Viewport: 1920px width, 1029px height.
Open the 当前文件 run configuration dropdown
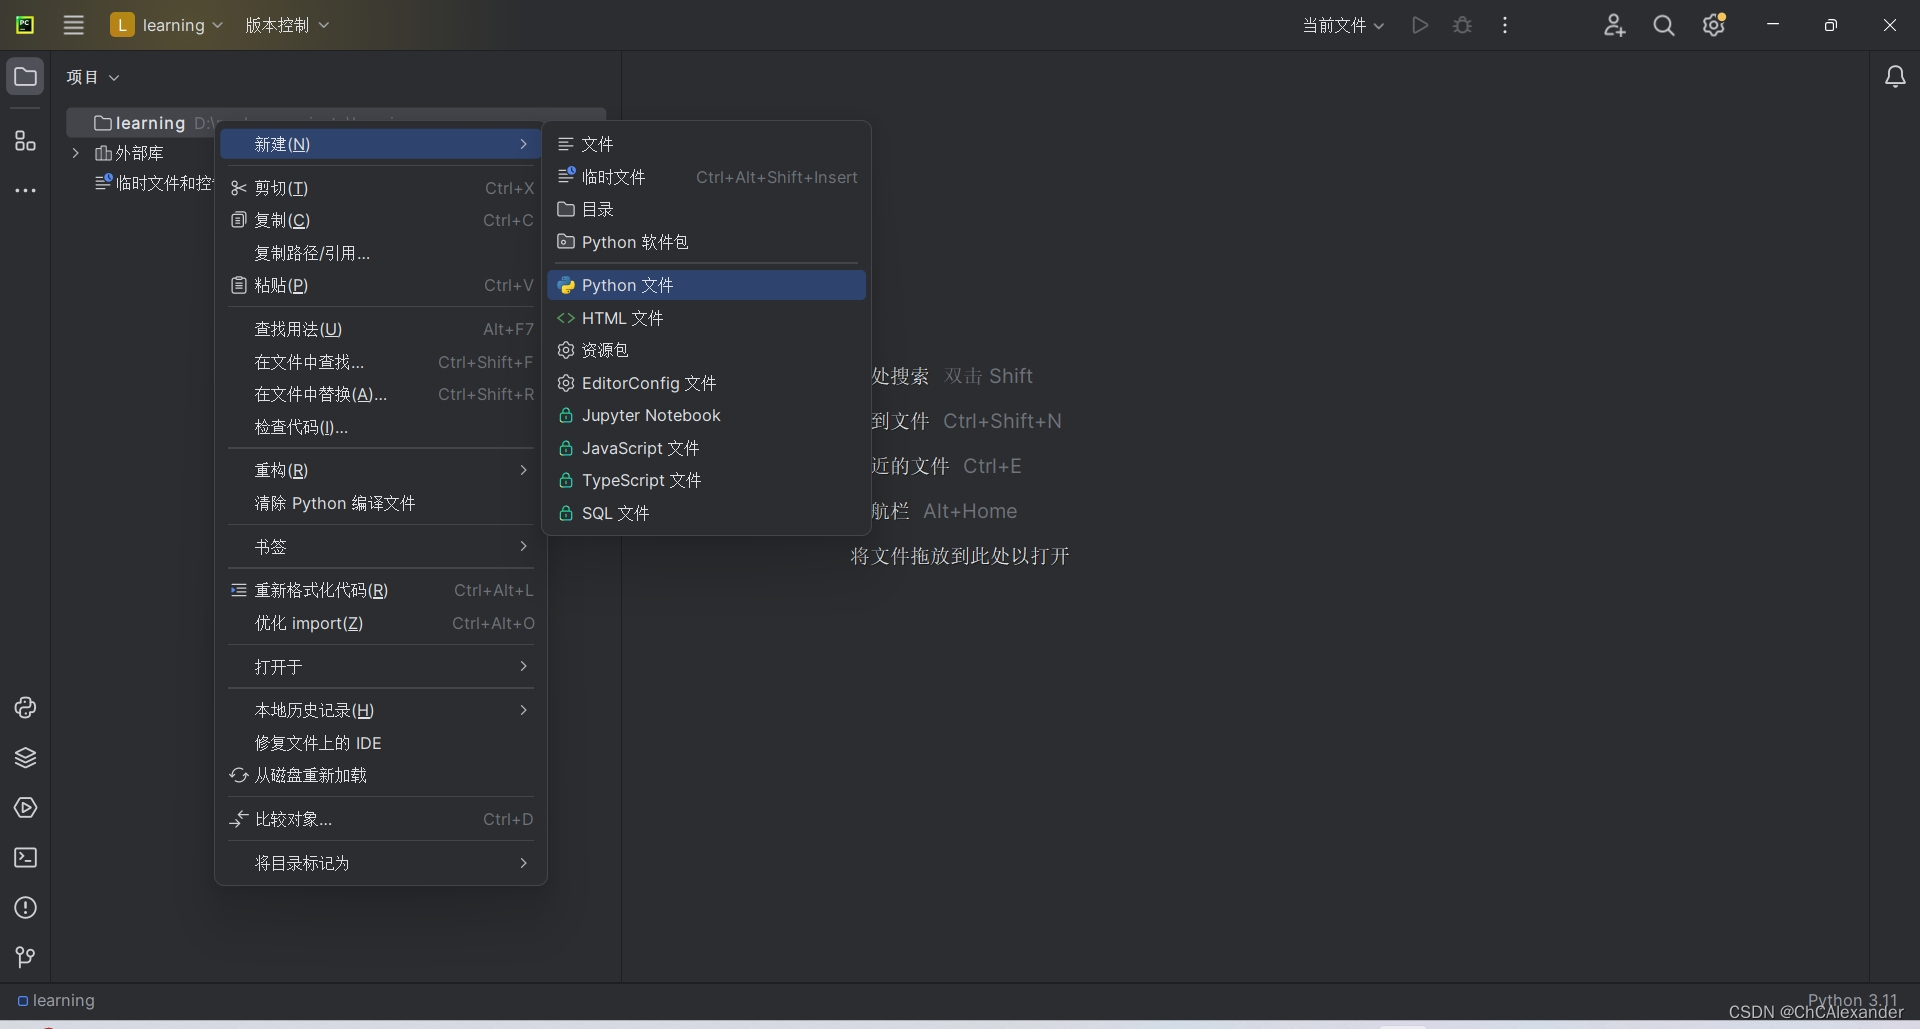click(1343, 25)
